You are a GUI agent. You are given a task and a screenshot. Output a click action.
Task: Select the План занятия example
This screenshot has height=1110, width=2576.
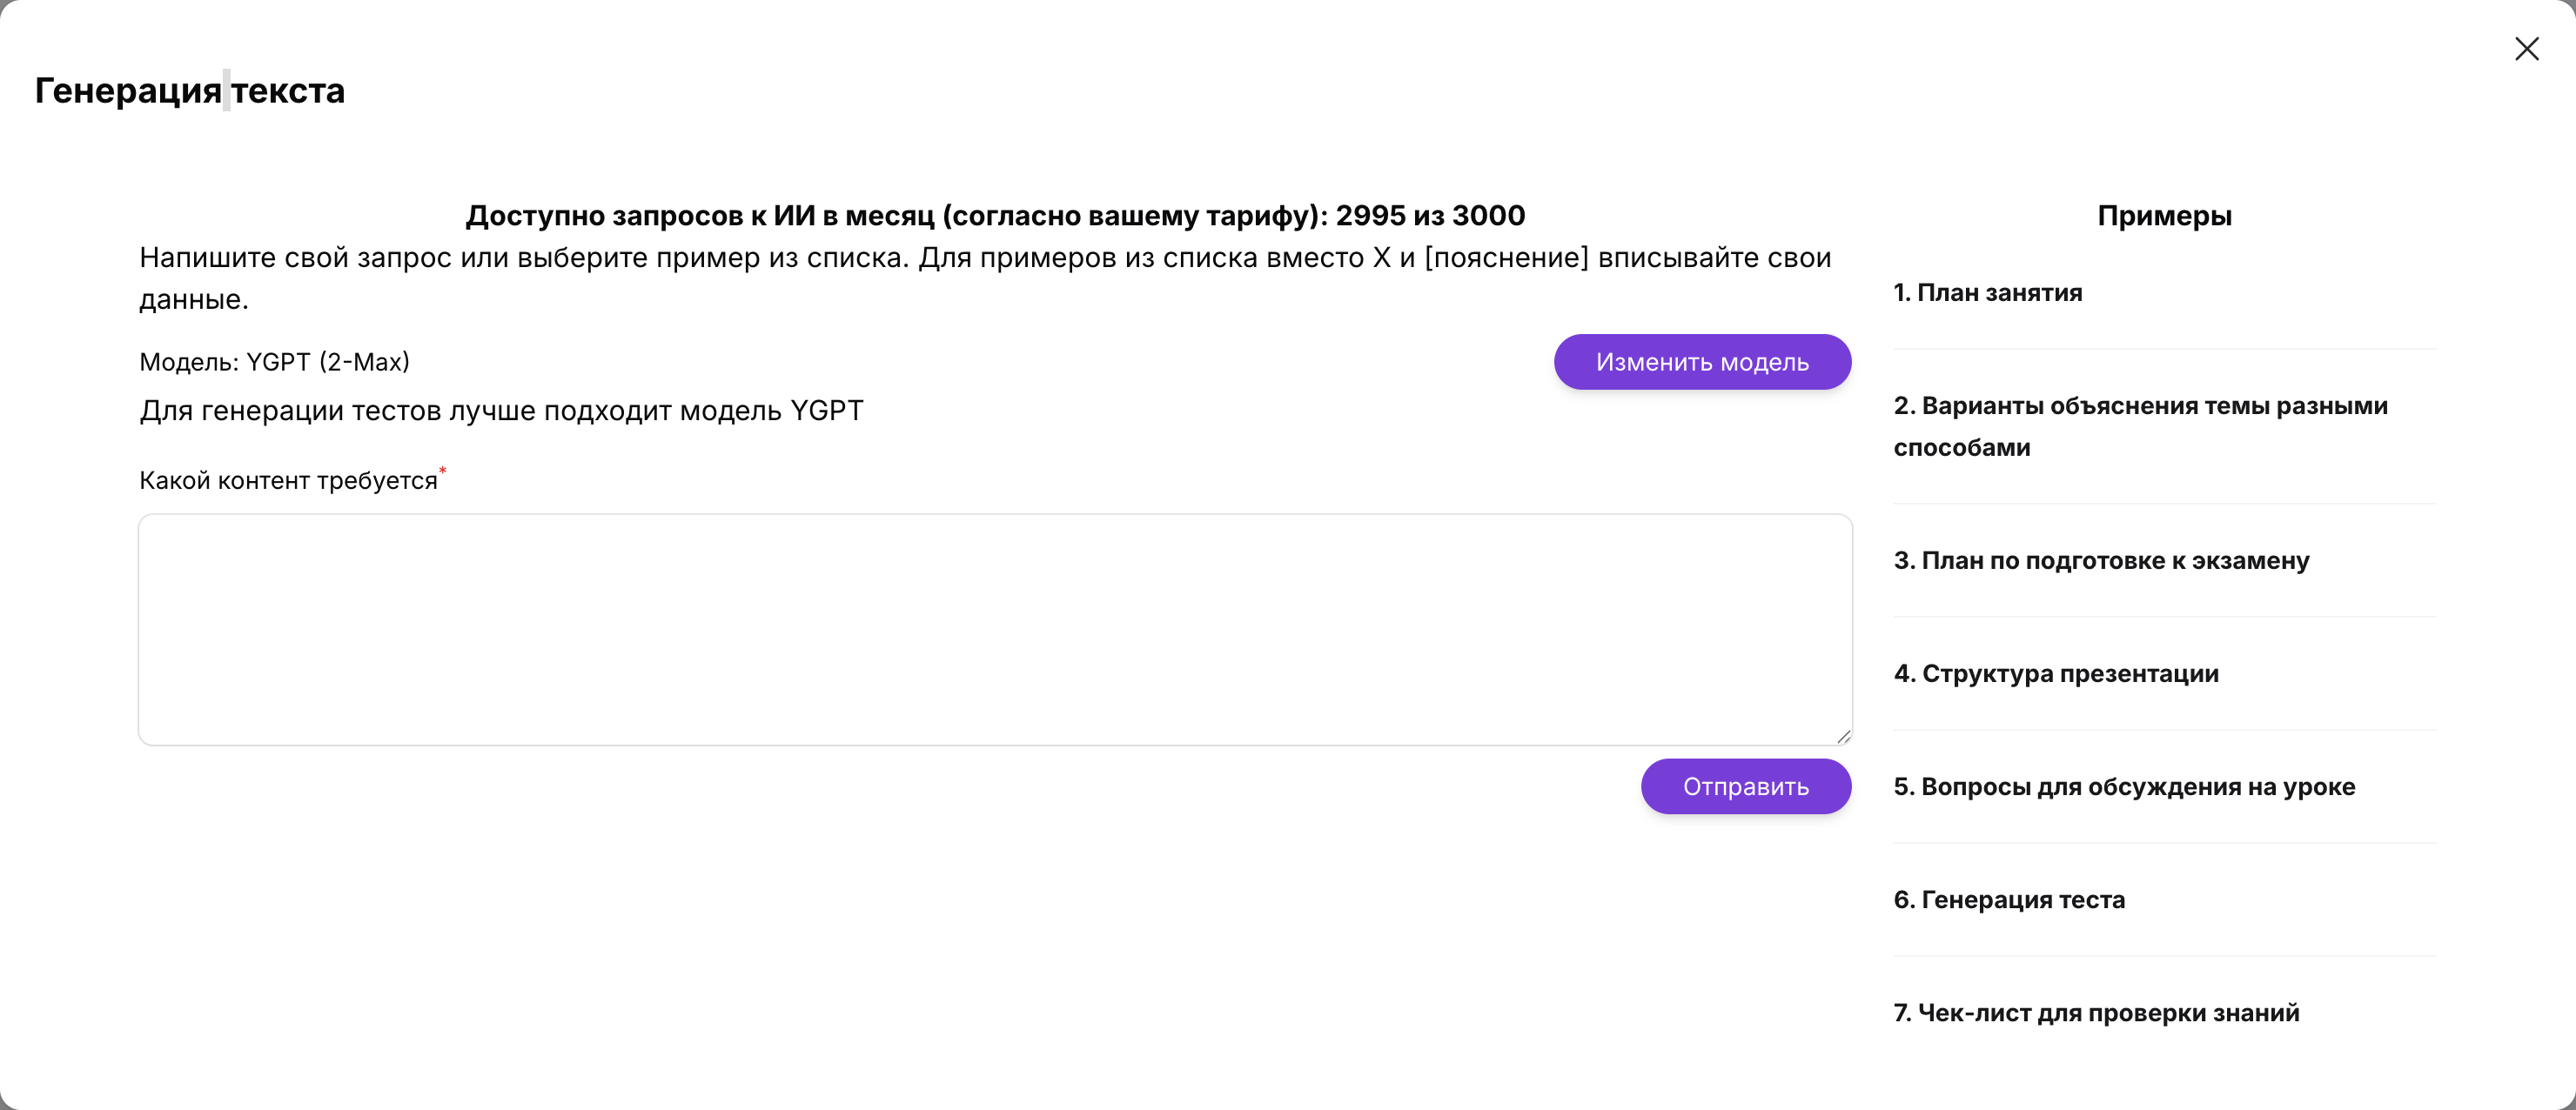pyautogui.click(x=1987, y=293)
